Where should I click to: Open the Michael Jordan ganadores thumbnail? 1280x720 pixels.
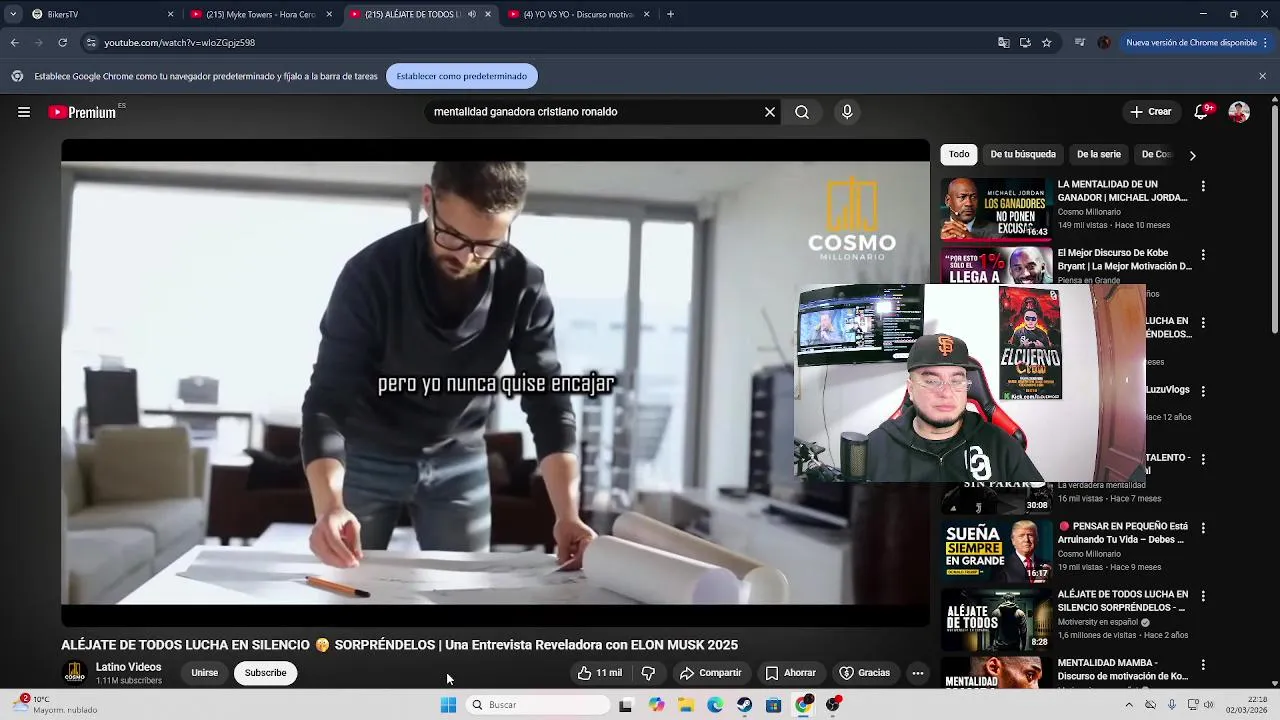point(996,209)
